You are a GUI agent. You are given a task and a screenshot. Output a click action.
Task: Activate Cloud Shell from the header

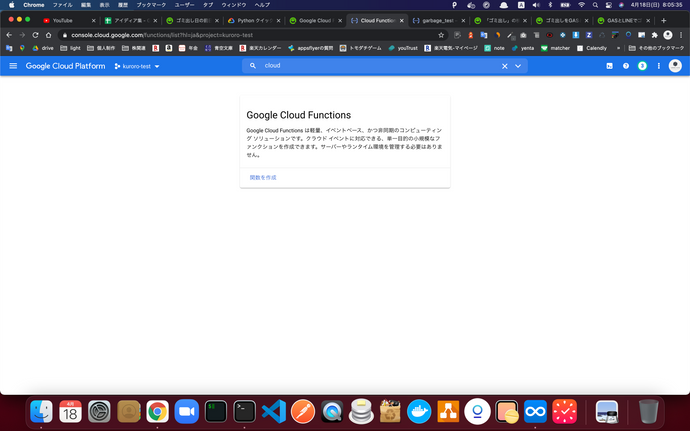point(609,66)
